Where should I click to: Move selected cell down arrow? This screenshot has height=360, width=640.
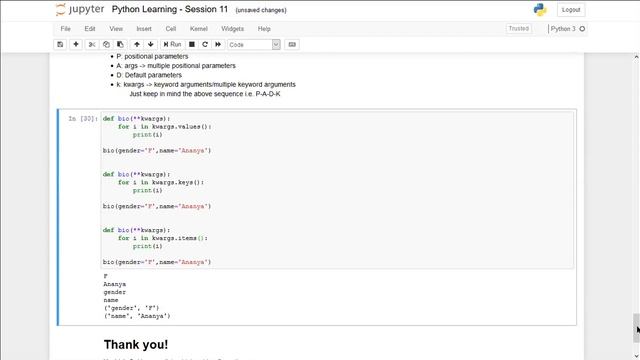[151, 44]
